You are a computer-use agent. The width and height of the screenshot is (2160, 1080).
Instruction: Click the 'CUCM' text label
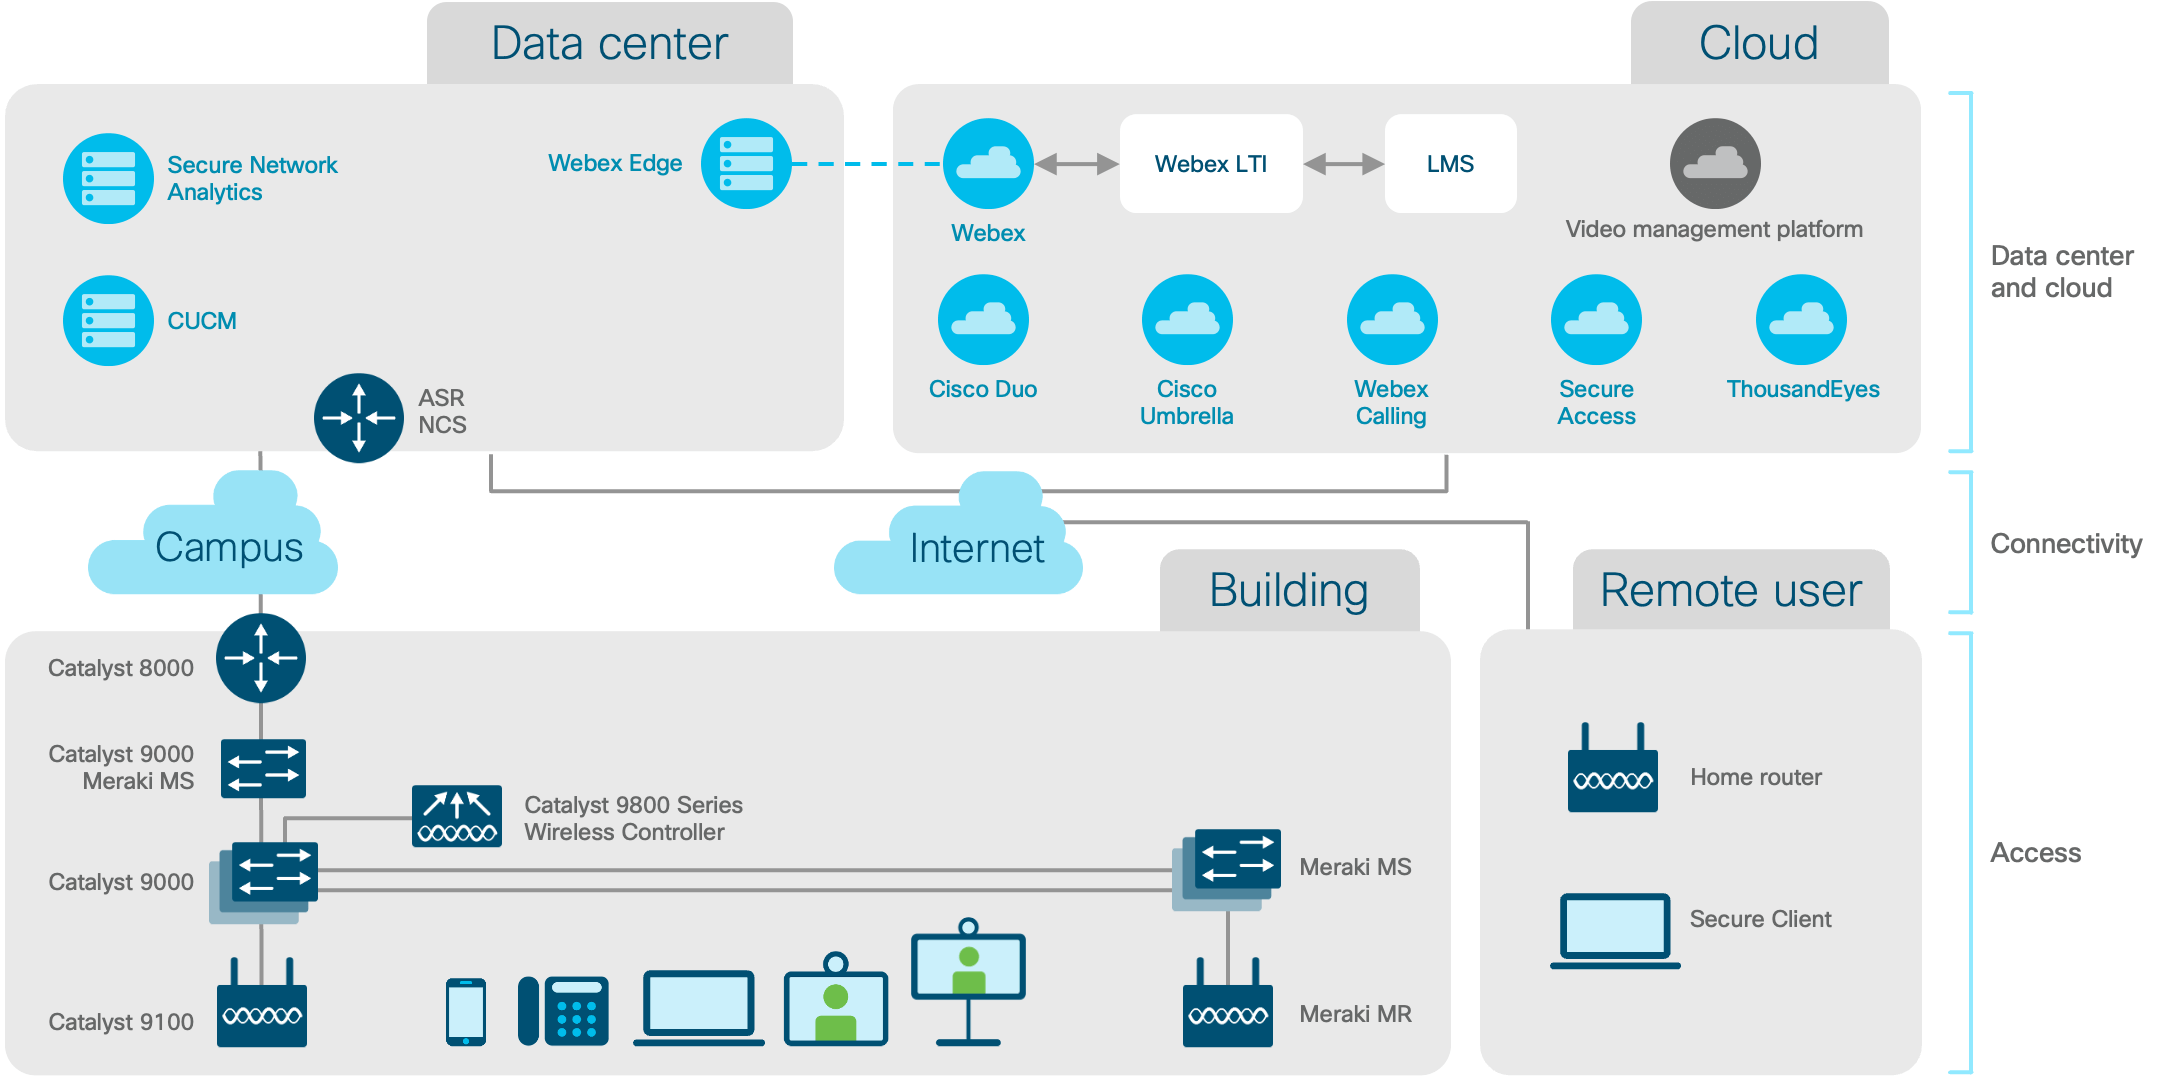202,321
